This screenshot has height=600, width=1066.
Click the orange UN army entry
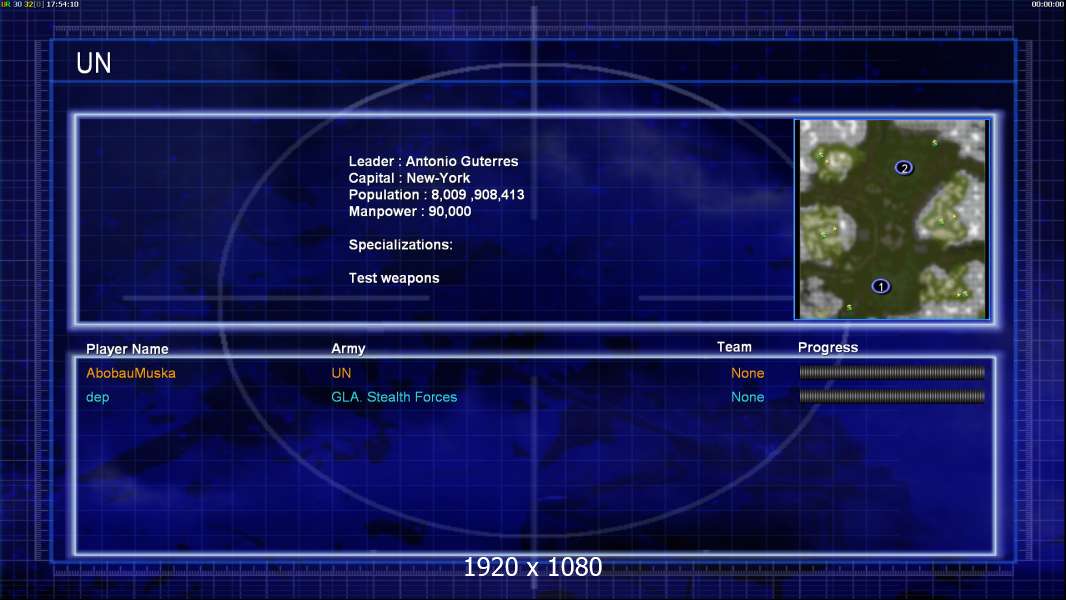tap(341, 373)
